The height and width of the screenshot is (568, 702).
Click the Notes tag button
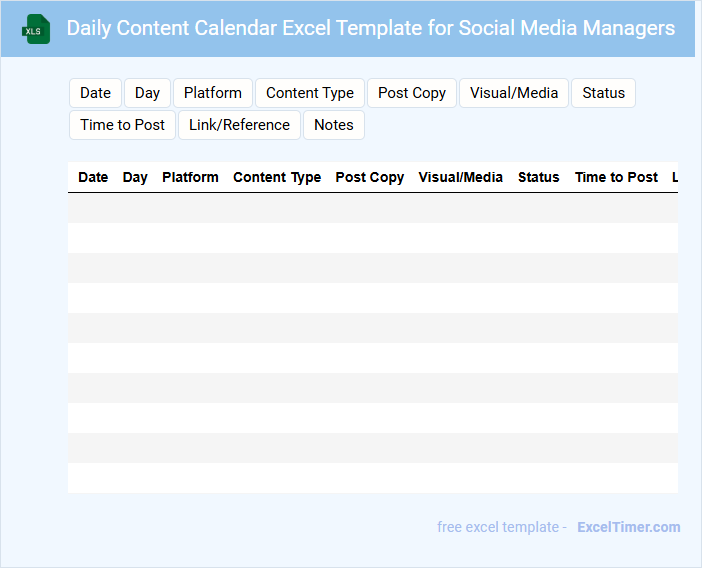[x=334, y=125]
